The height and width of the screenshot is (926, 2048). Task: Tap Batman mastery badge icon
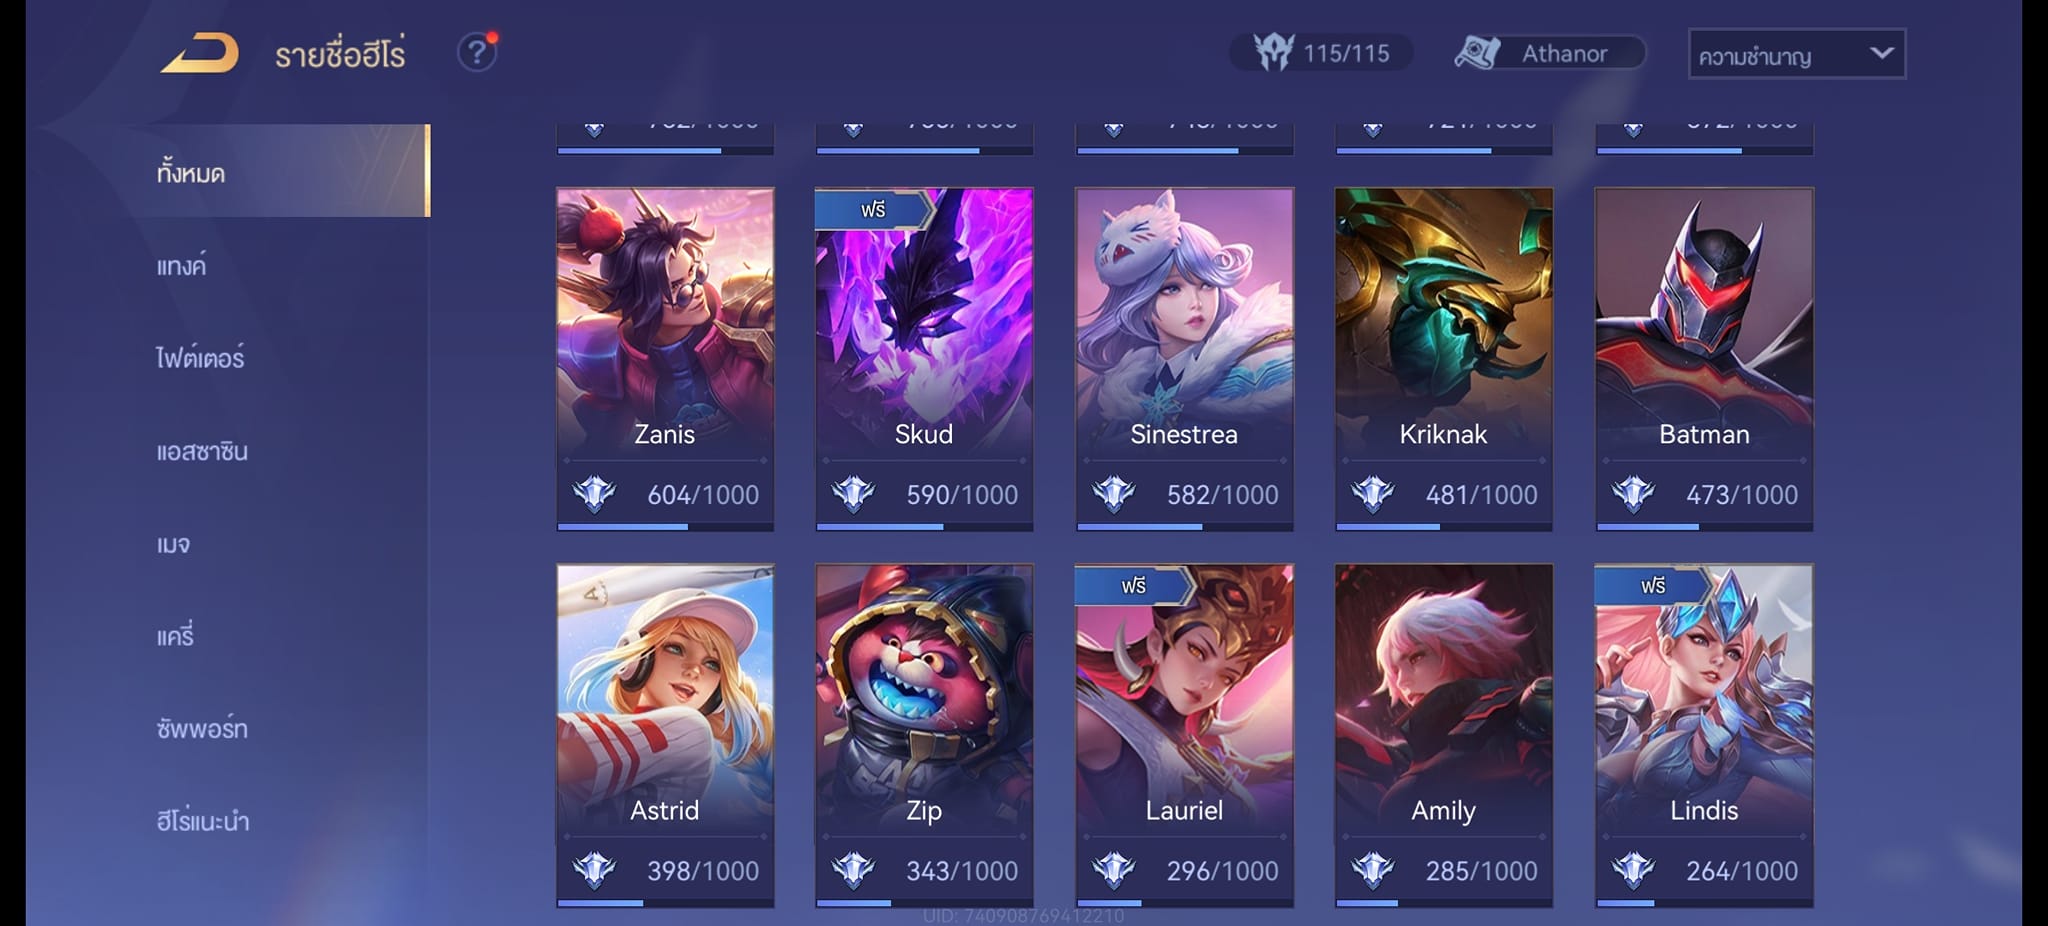click(1633, 494)
